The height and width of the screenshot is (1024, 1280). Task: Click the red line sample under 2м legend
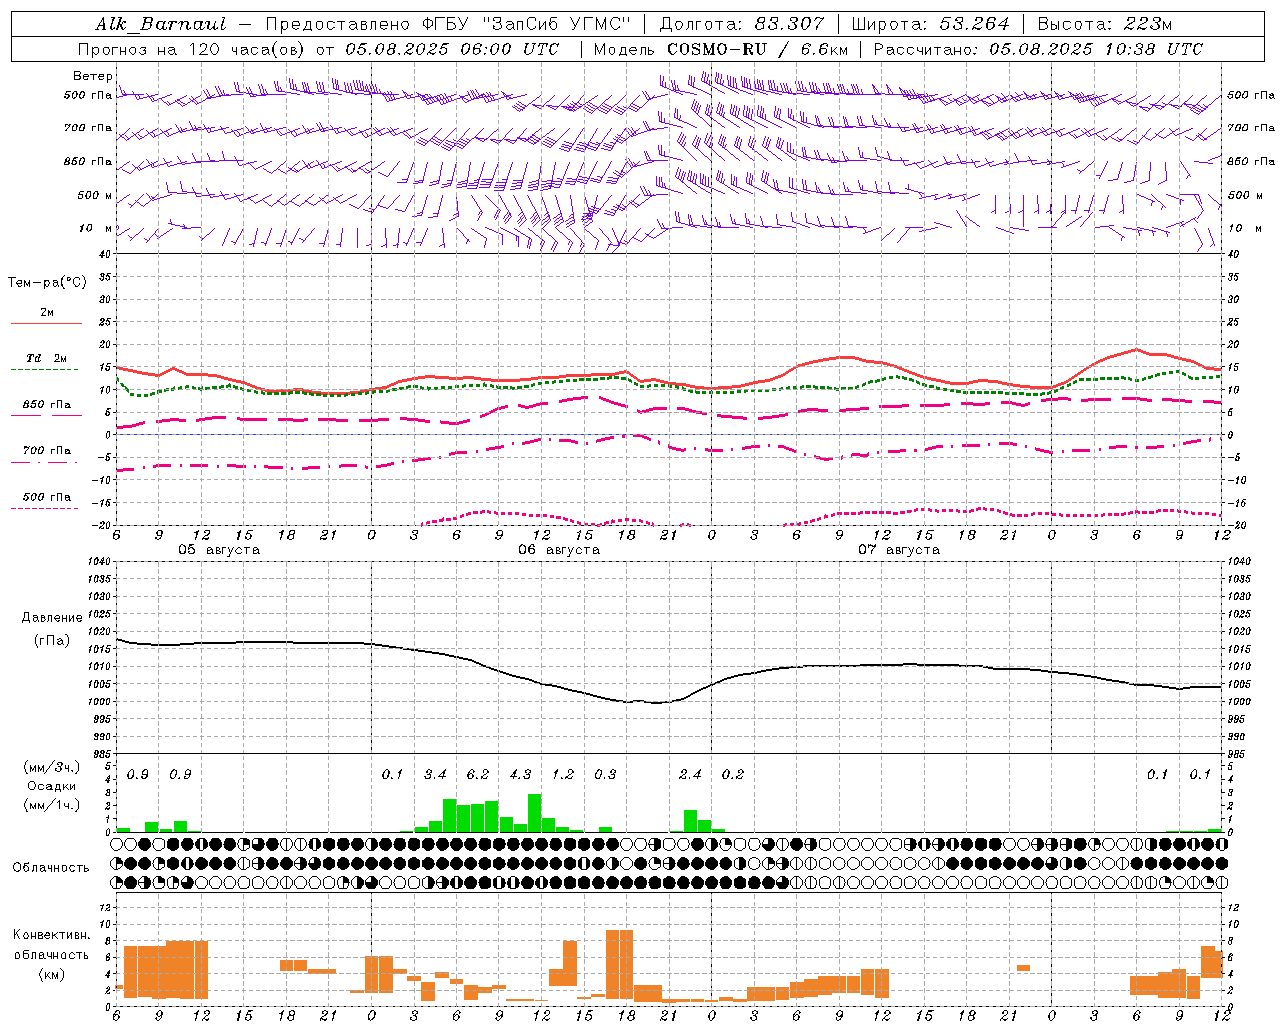click(46, 323)
